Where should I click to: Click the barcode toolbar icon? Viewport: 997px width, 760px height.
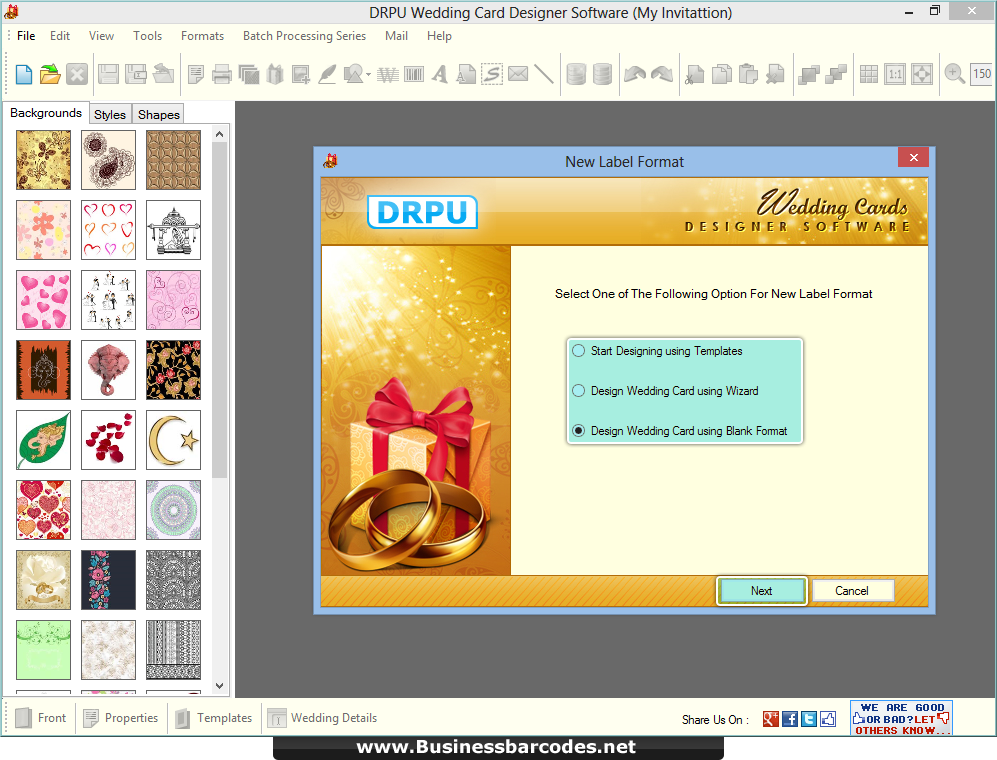(x=414, y=74)
